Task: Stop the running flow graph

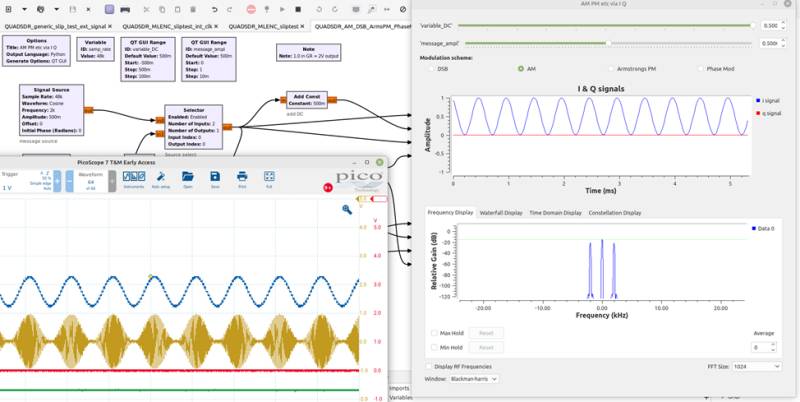Action: pyautogui.click(x=298, y=10)
